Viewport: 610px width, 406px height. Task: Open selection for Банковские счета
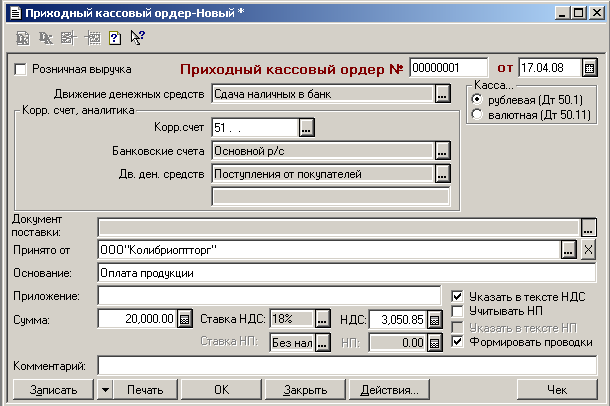tap(442, 150)
